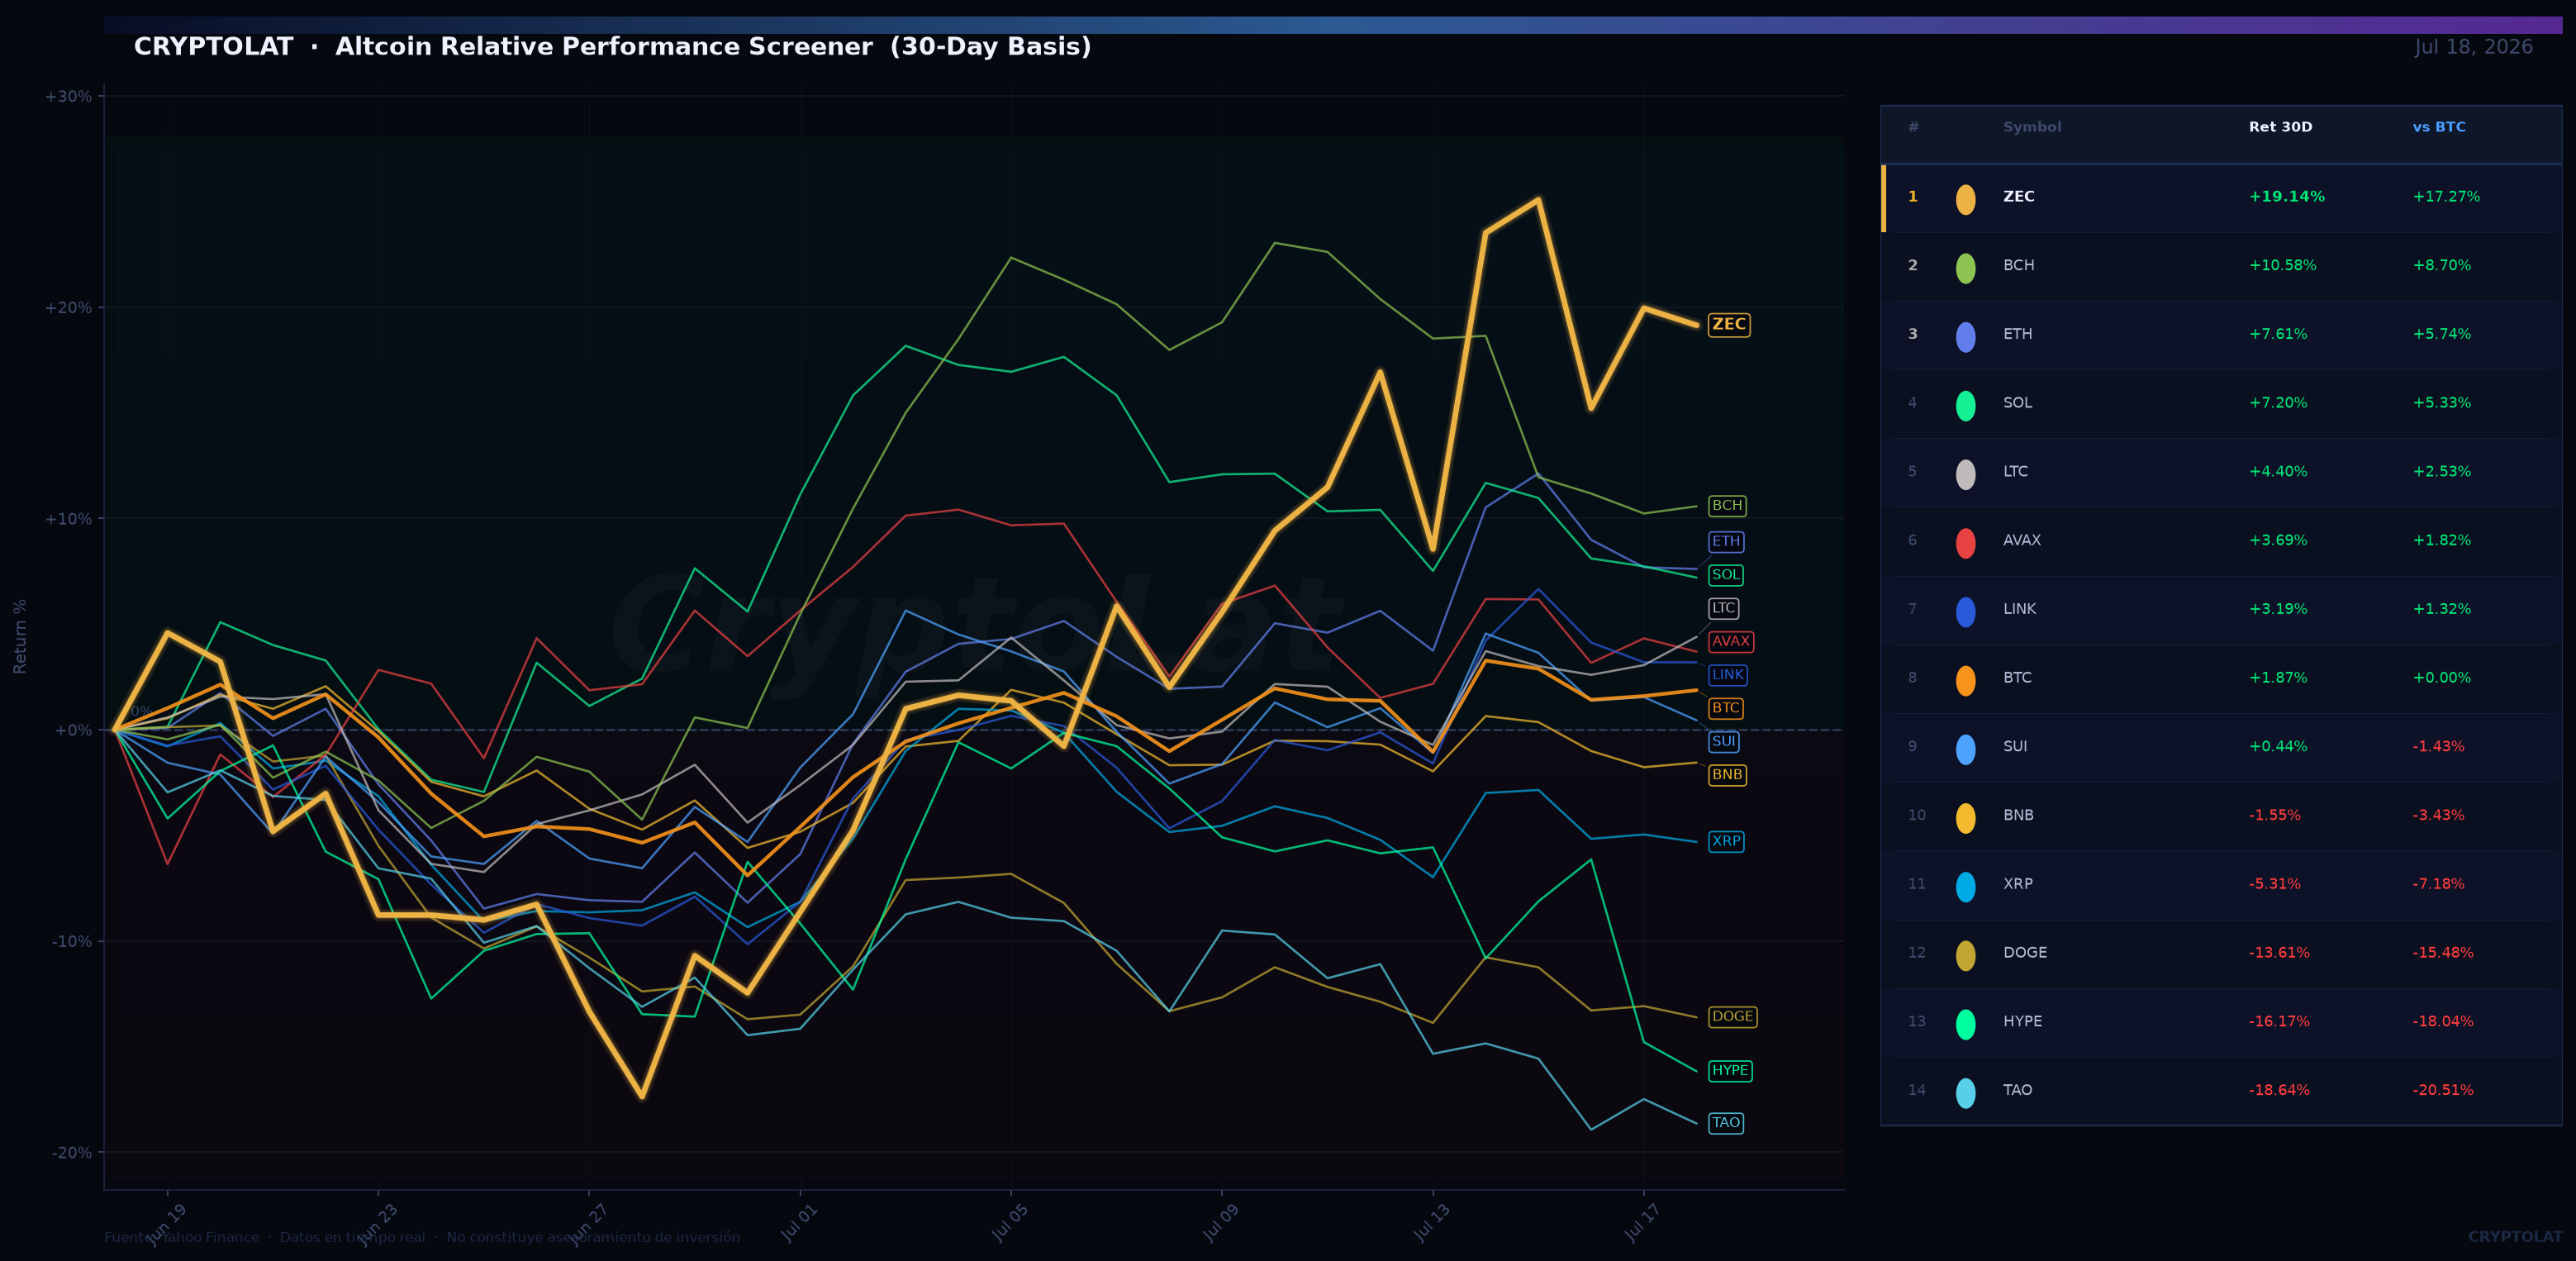Select the ETH color dot in the table

(1965, 337)
